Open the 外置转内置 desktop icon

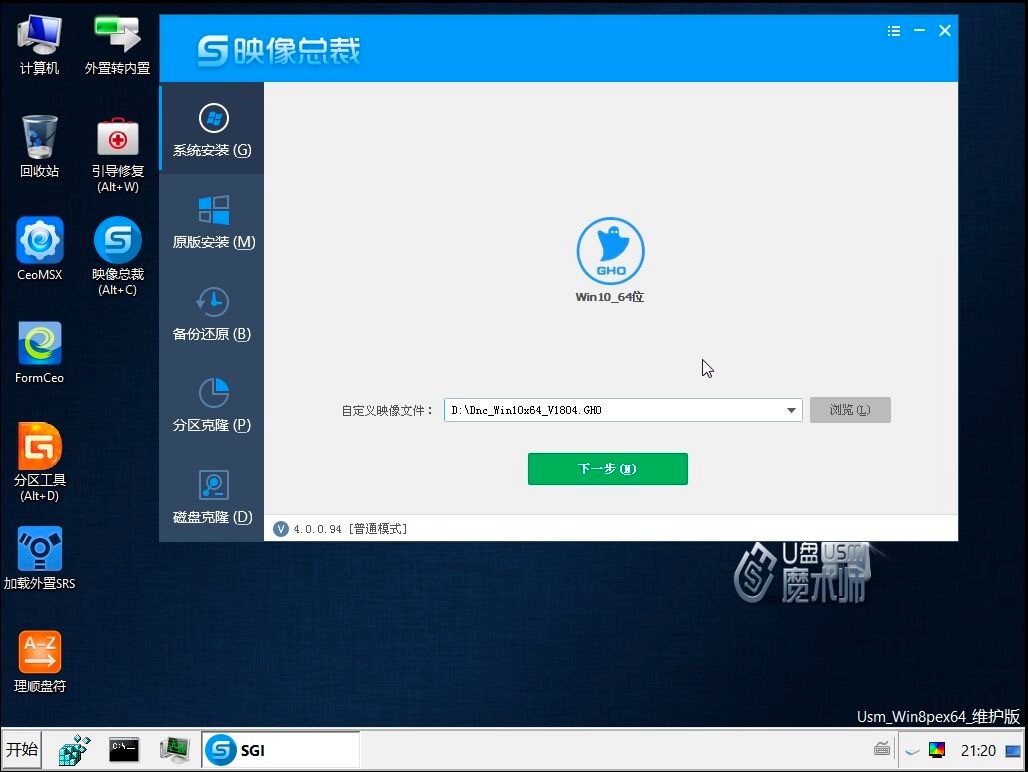coord(117,44)
